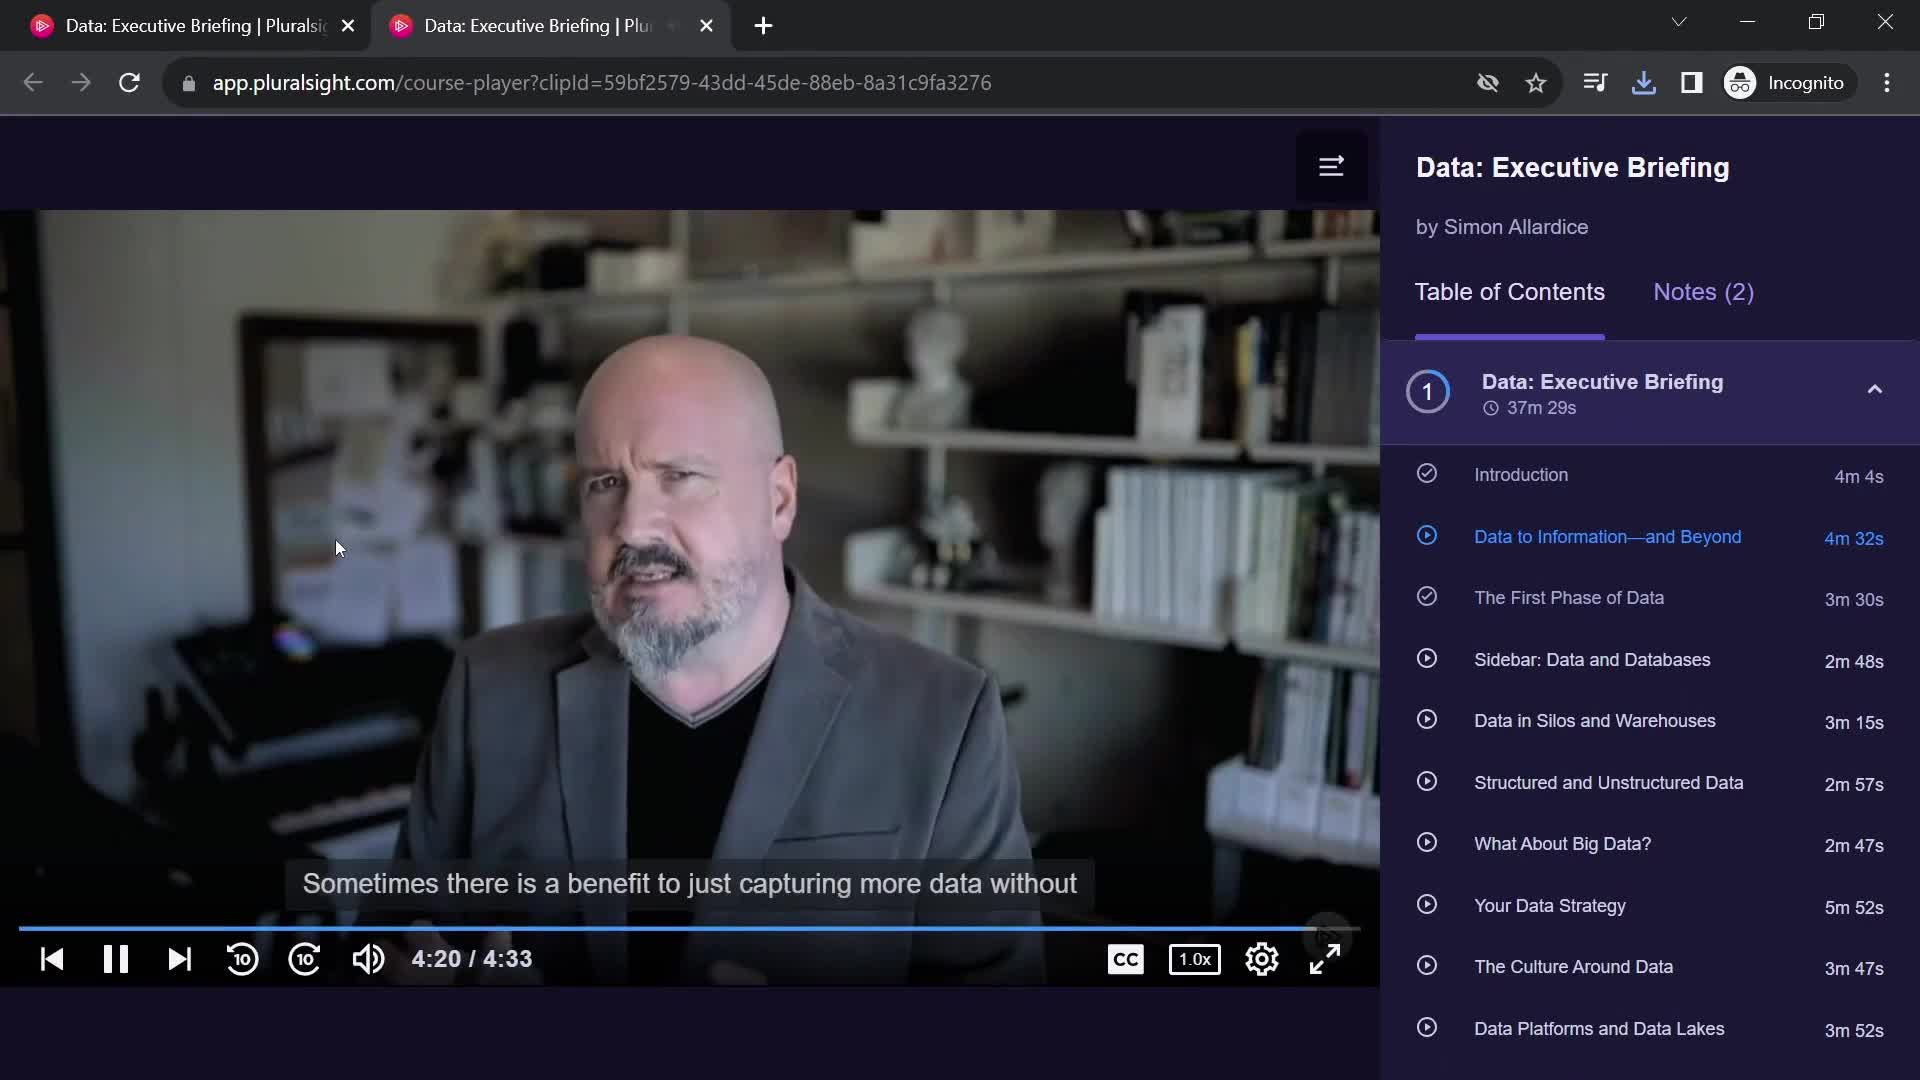This screenshot has height=1080, width=1920.
Task: Toggle mute on the volume control
Action: coord(369,959)
